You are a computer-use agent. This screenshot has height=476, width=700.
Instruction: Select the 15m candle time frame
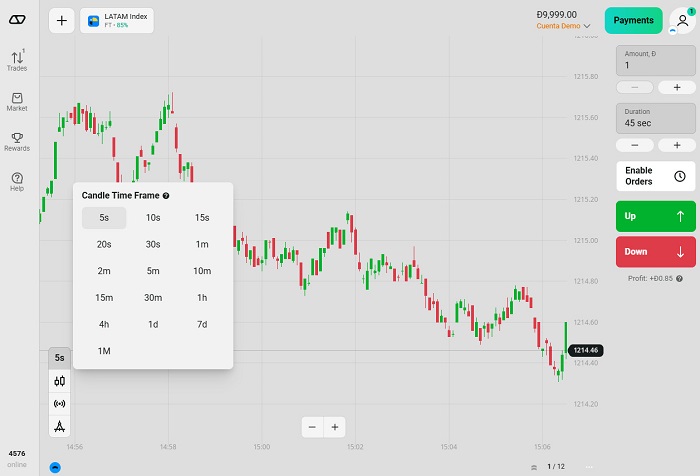tap(104, 298)
